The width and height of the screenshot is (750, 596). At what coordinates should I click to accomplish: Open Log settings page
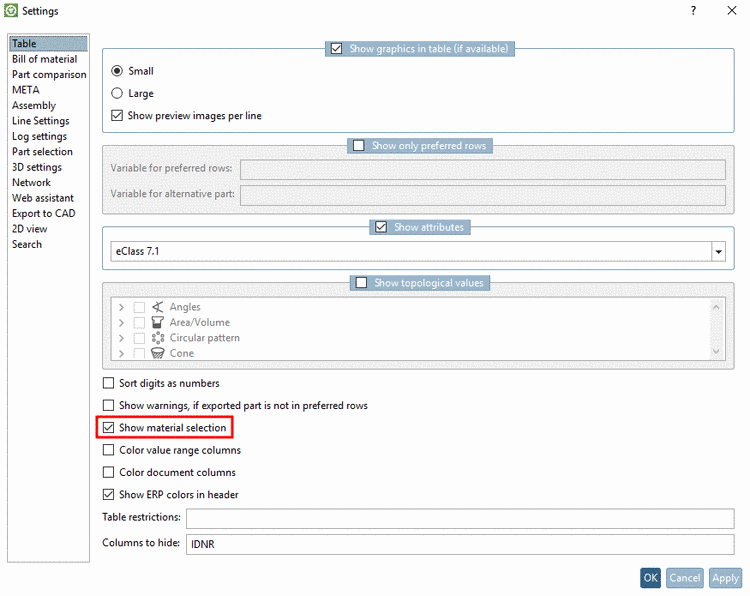point(39,136)
